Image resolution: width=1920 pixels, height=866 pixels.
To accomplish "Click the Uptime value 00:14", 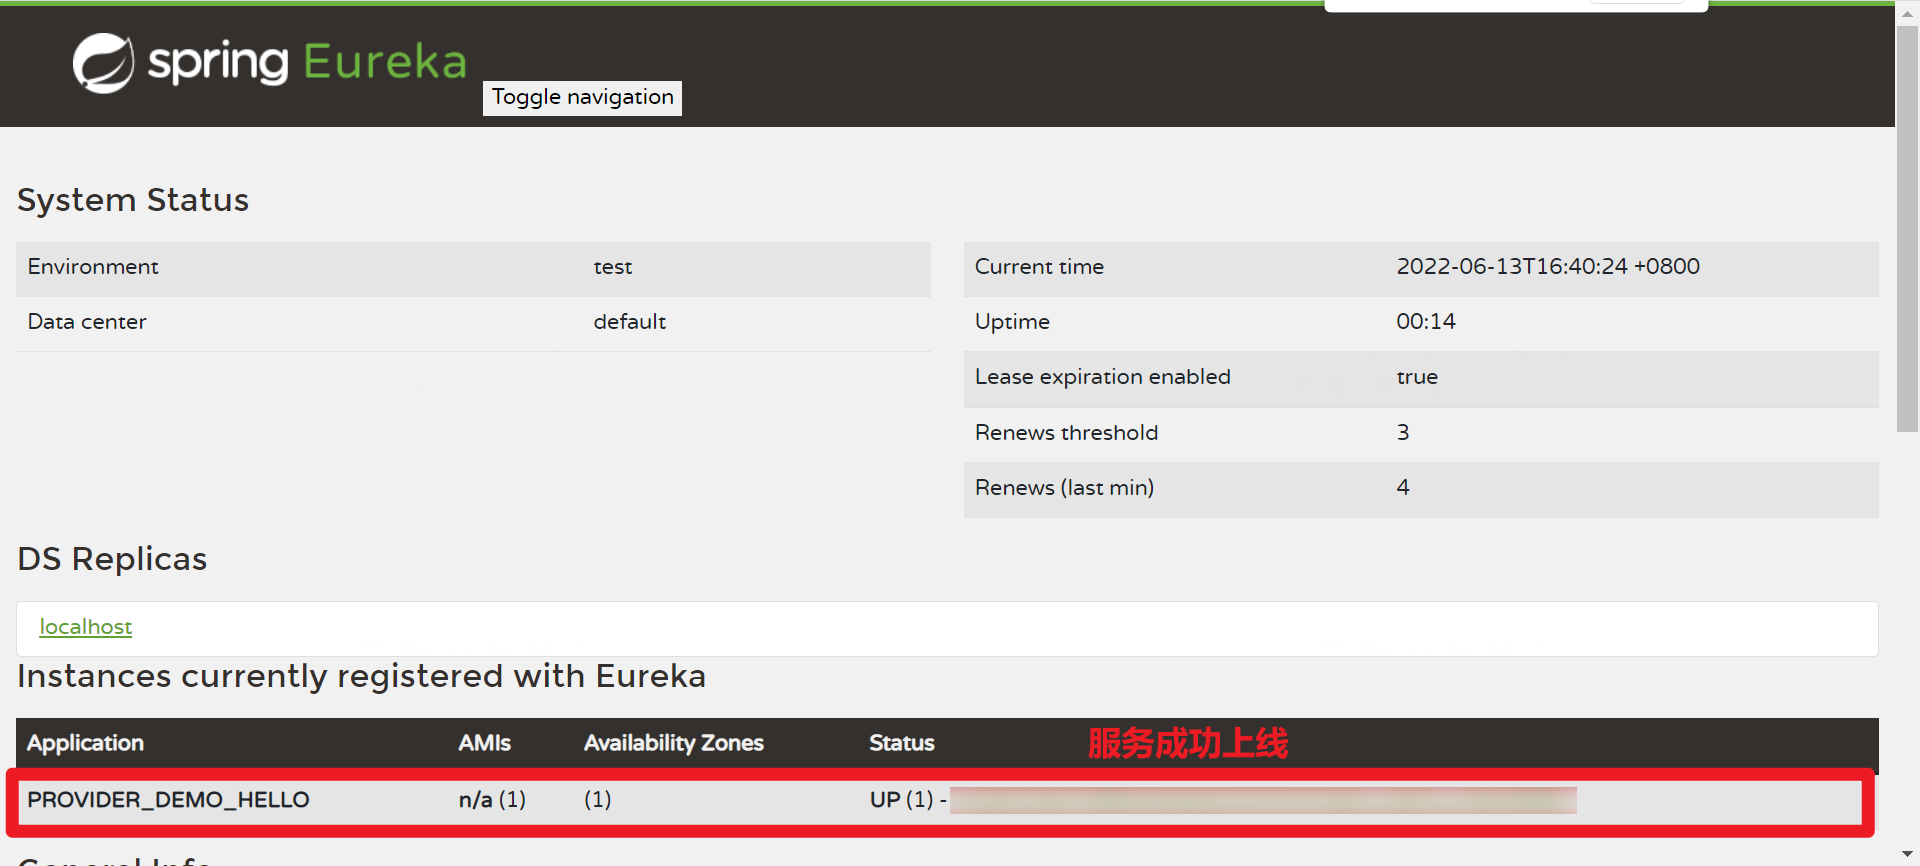I will 1426,322.
